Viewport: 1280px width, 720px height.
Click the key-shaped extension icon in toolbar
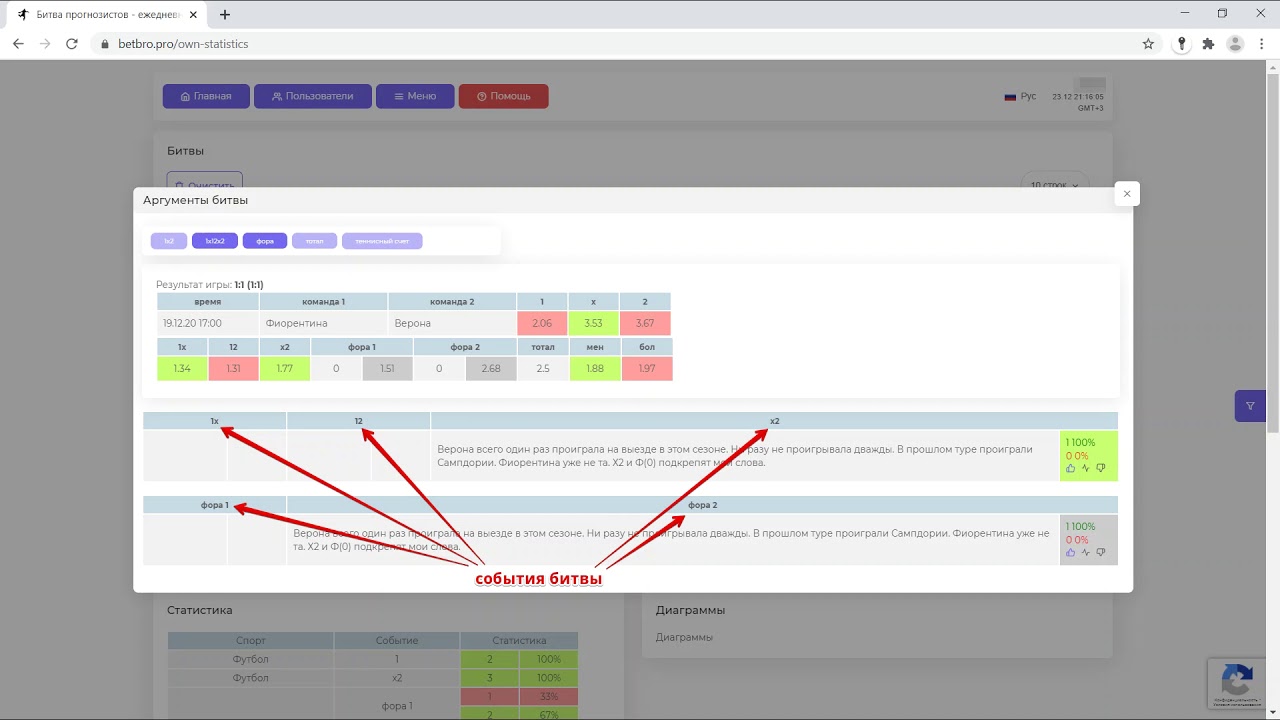pos(1182,44)
